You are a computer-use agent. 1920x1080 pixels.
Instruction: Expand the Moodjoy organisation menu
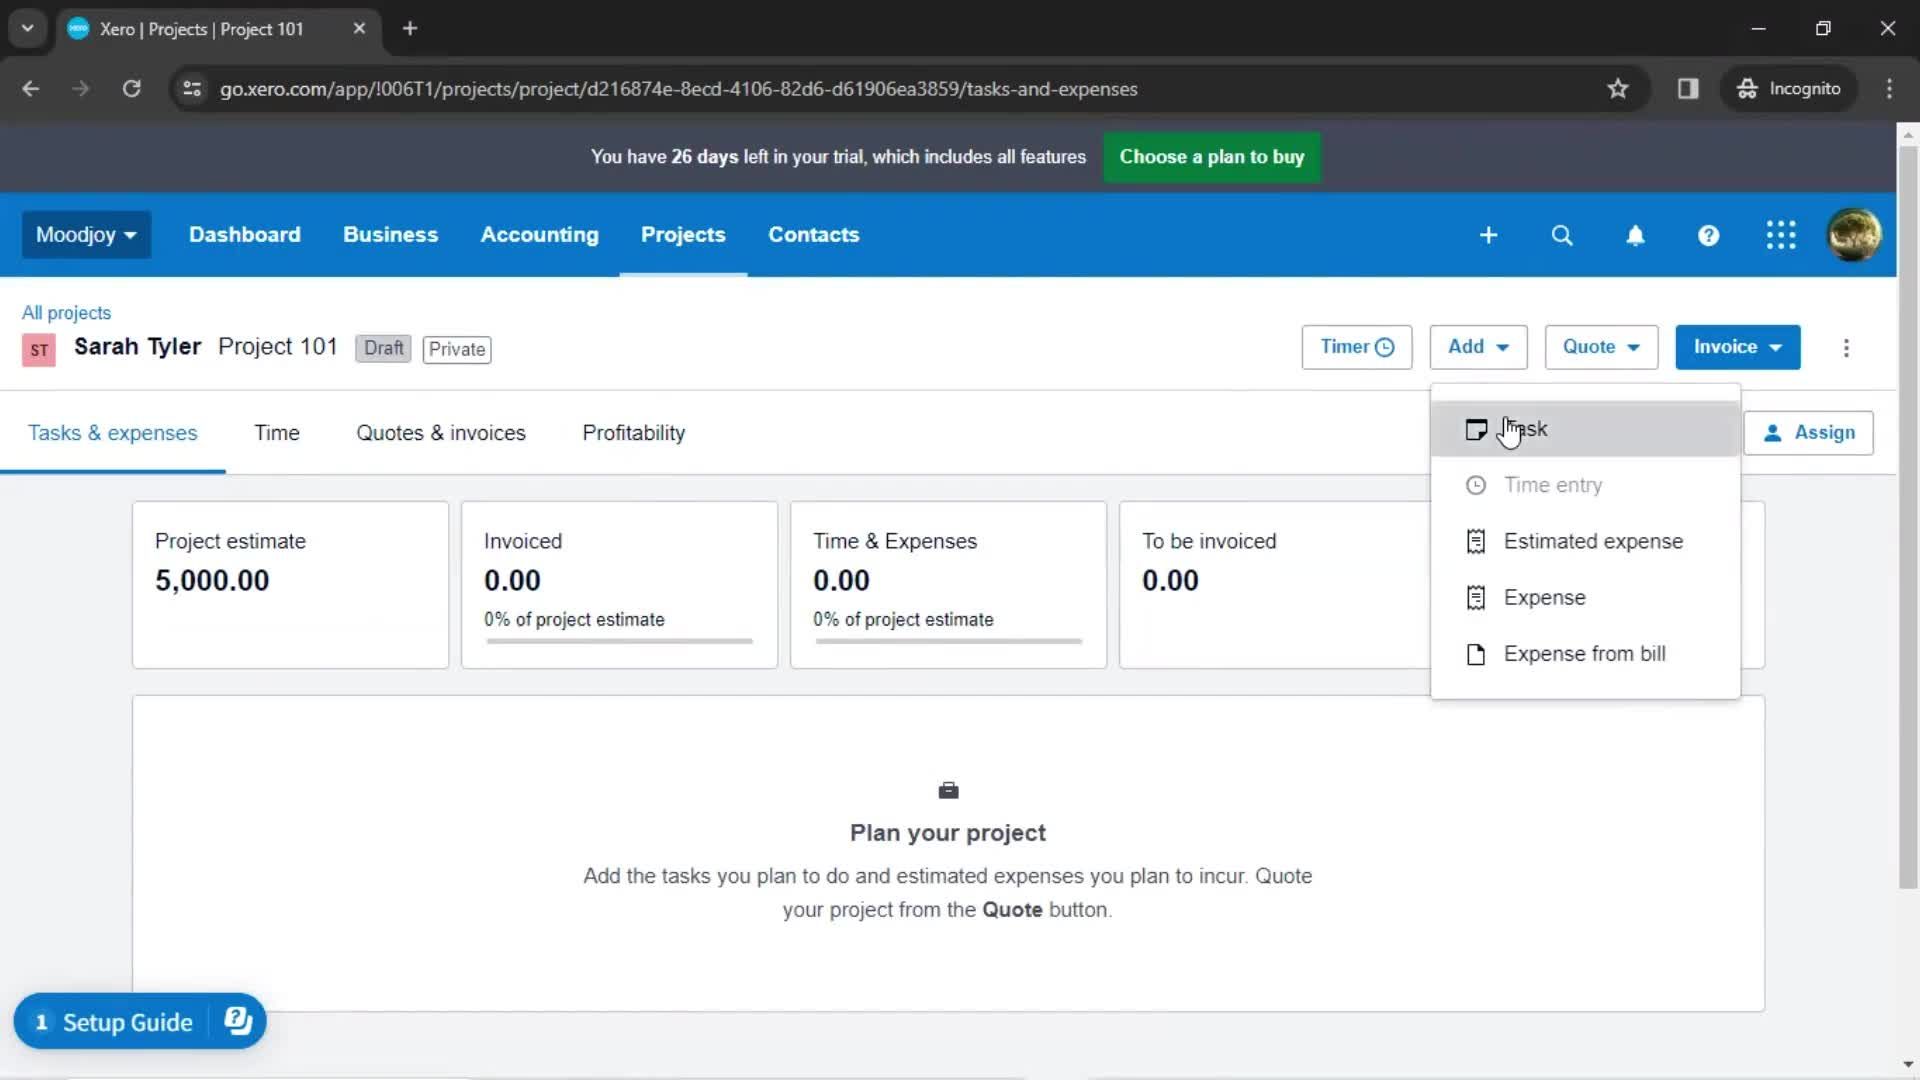pyautogui.click(x=86, y=235)
